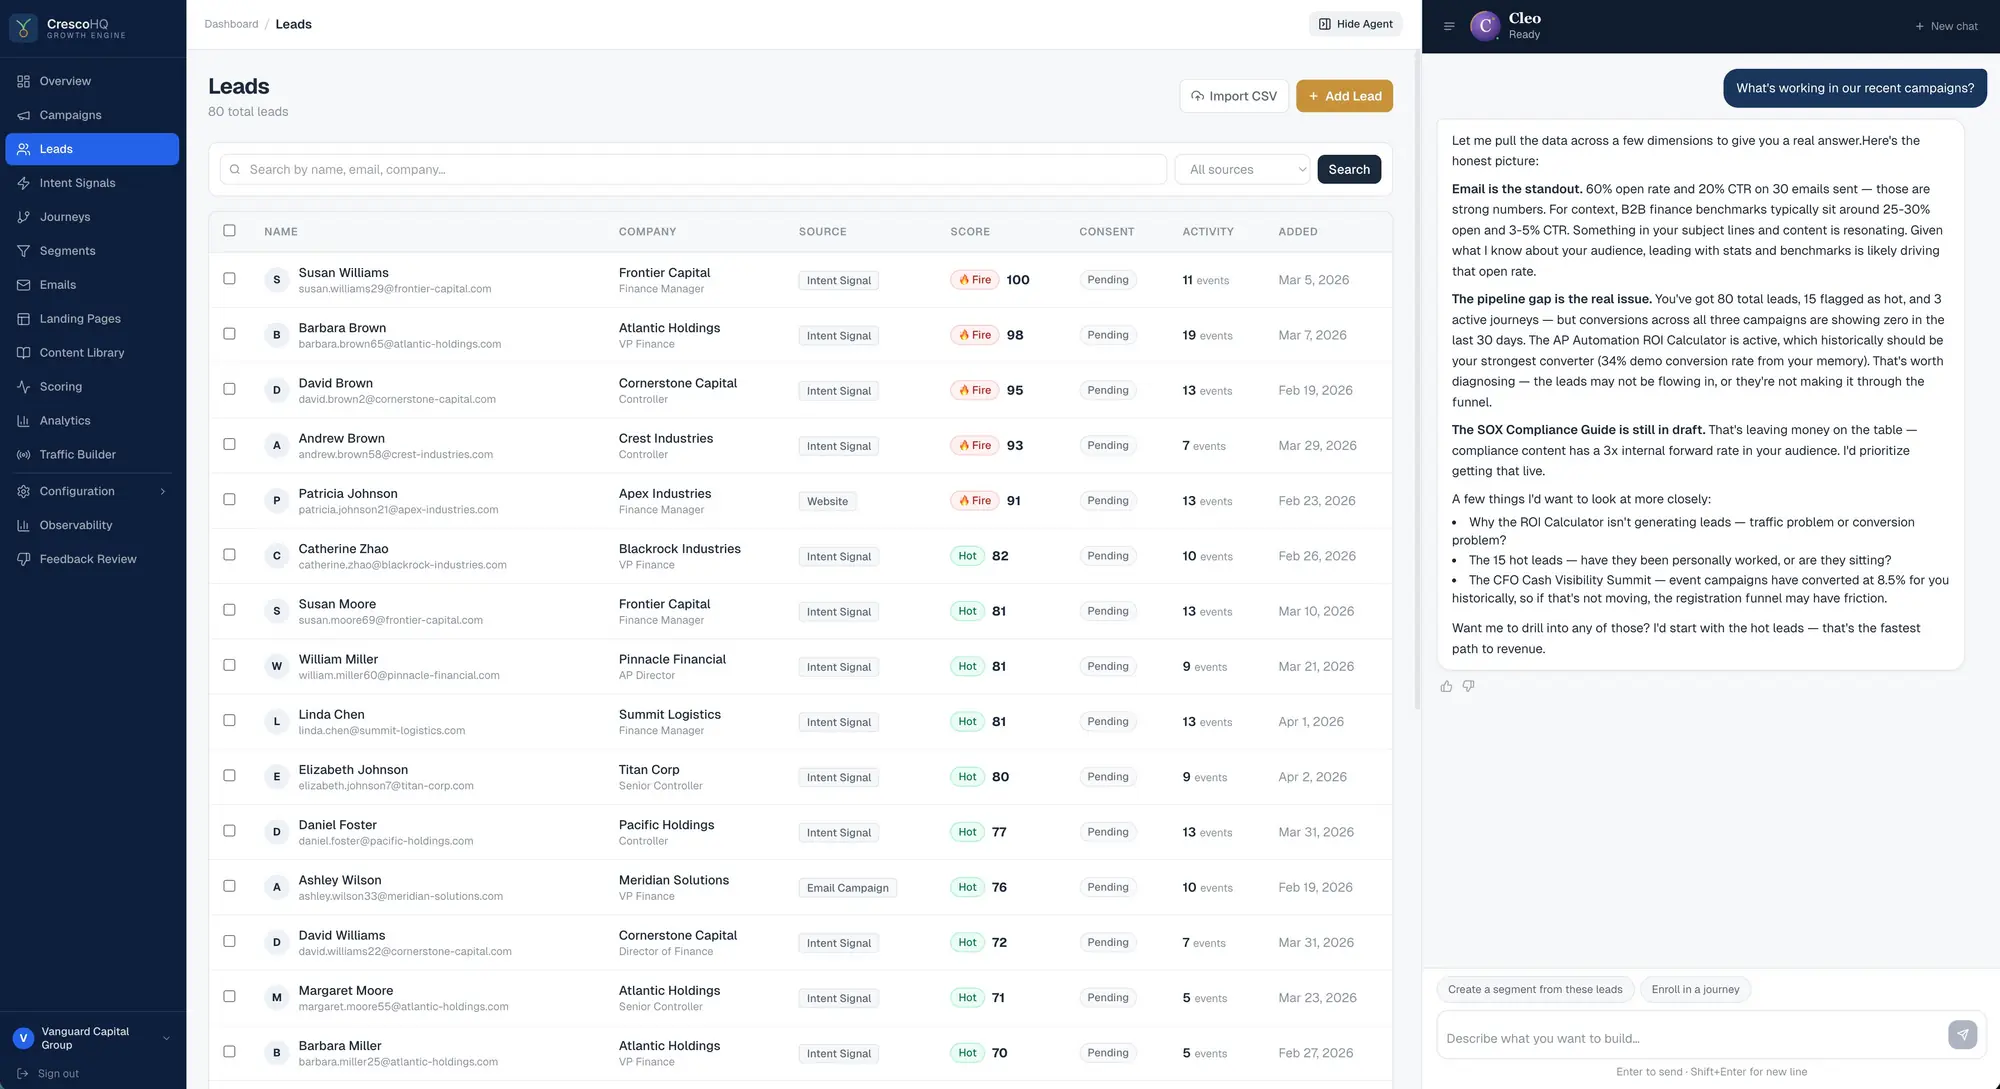Select Linda Chen row checkbox

229,721
